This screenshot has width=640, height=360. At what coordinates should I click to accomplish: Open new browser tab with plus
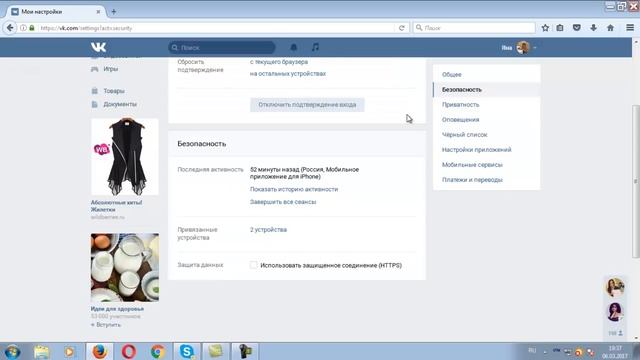point(113,12)
